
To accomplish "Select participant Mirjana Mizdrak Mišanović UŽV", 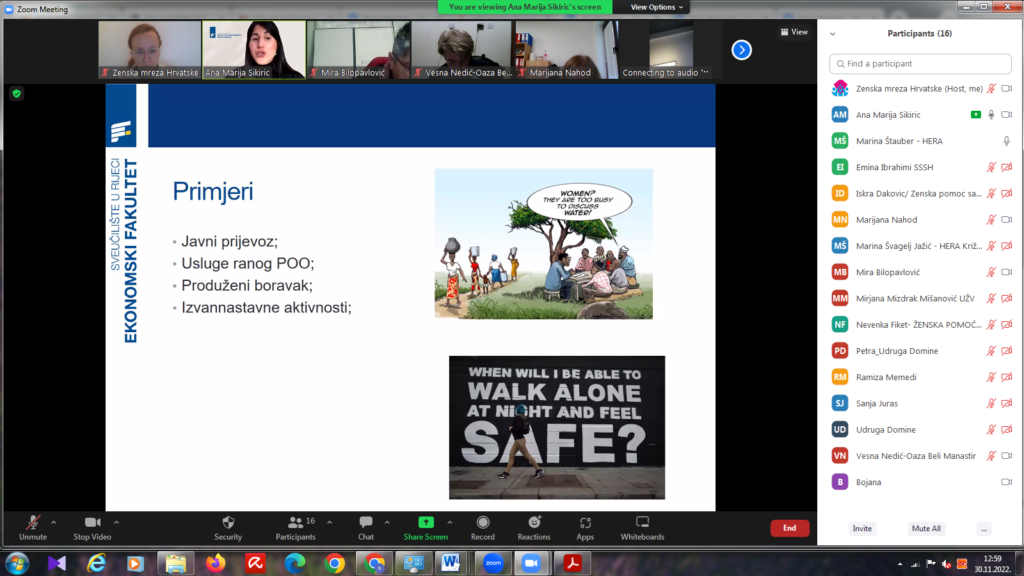I will [920, 298].
